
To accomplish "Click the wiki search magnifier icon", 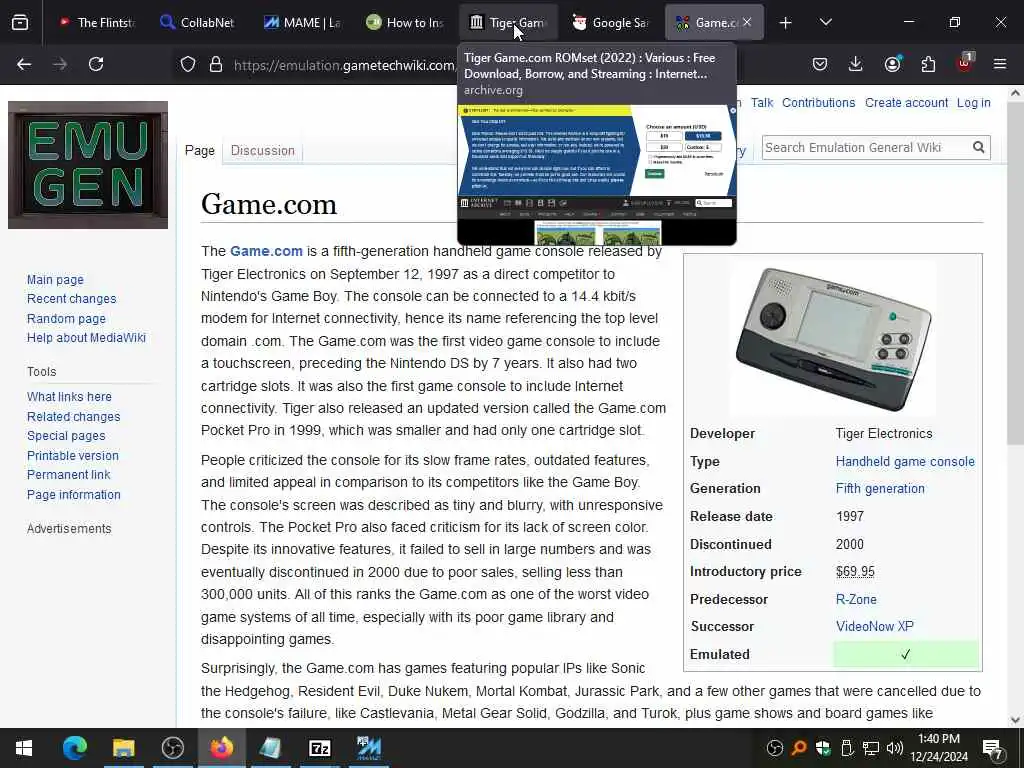I will [x=978, y=147].
